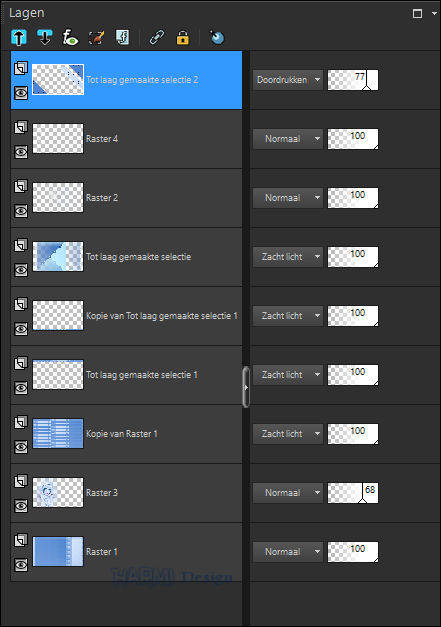Hide the Kopie van Raster 1 layer
The height and width of the screenshot is (627, 441).
pyautogui.click(x=21, y=447)
